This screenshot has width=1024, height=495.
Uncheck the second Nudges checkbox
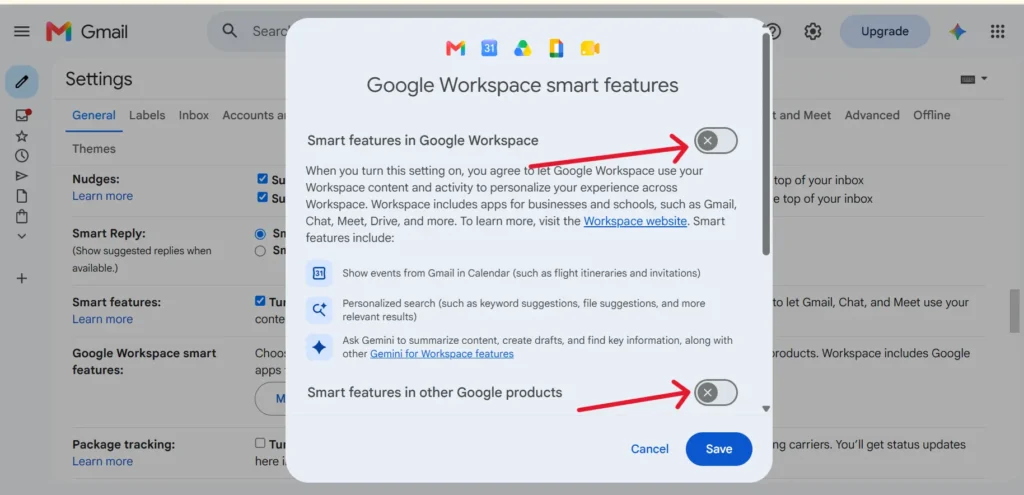coord(262,197)
